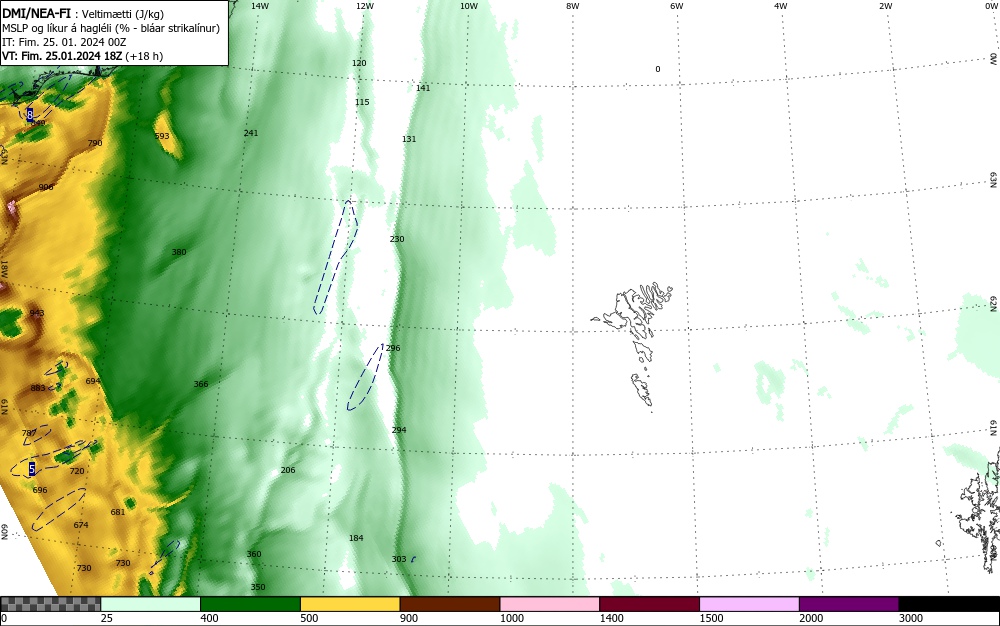Click the legend value 900
Viewport: 1000px width, 626px height.
coord(409,618)
